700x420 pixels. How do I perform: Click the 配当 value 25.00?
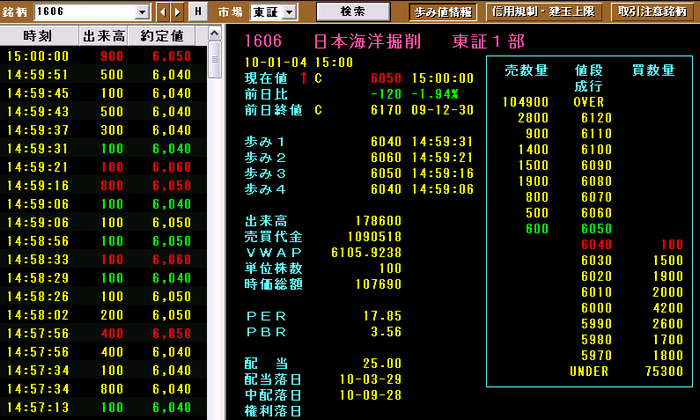point(382,363)
